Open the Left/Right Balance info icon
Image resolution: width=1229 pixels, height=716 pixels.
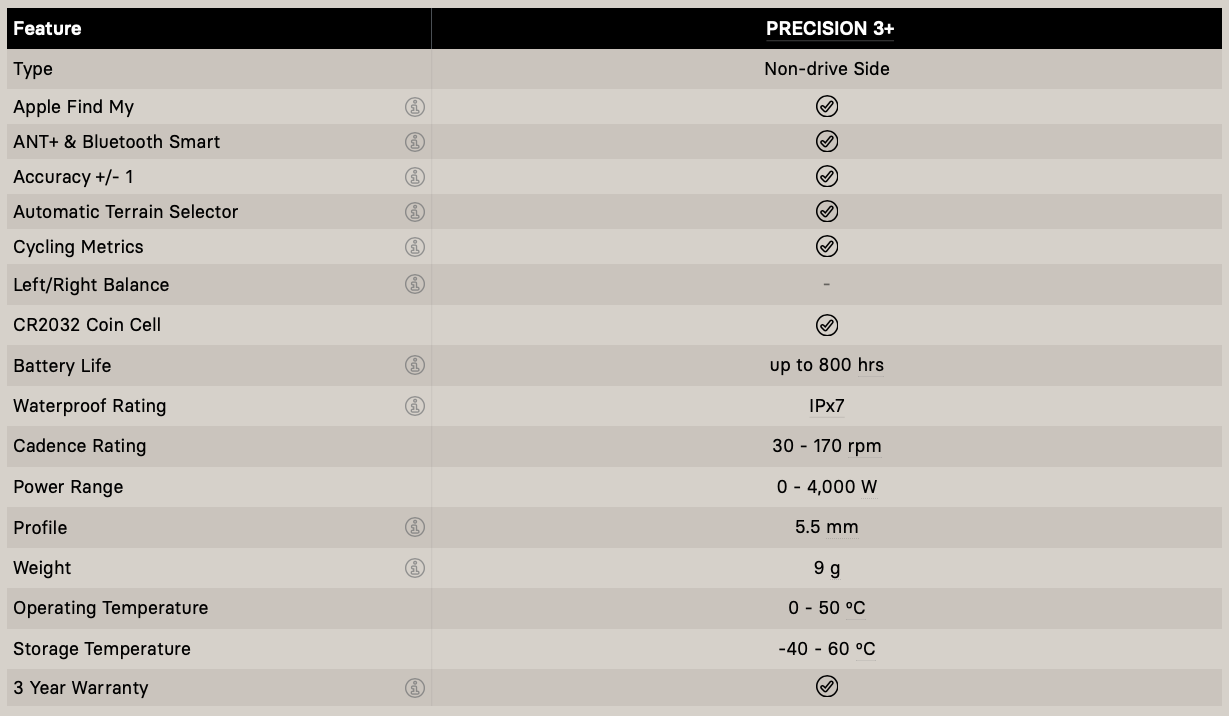pos(415,284)
